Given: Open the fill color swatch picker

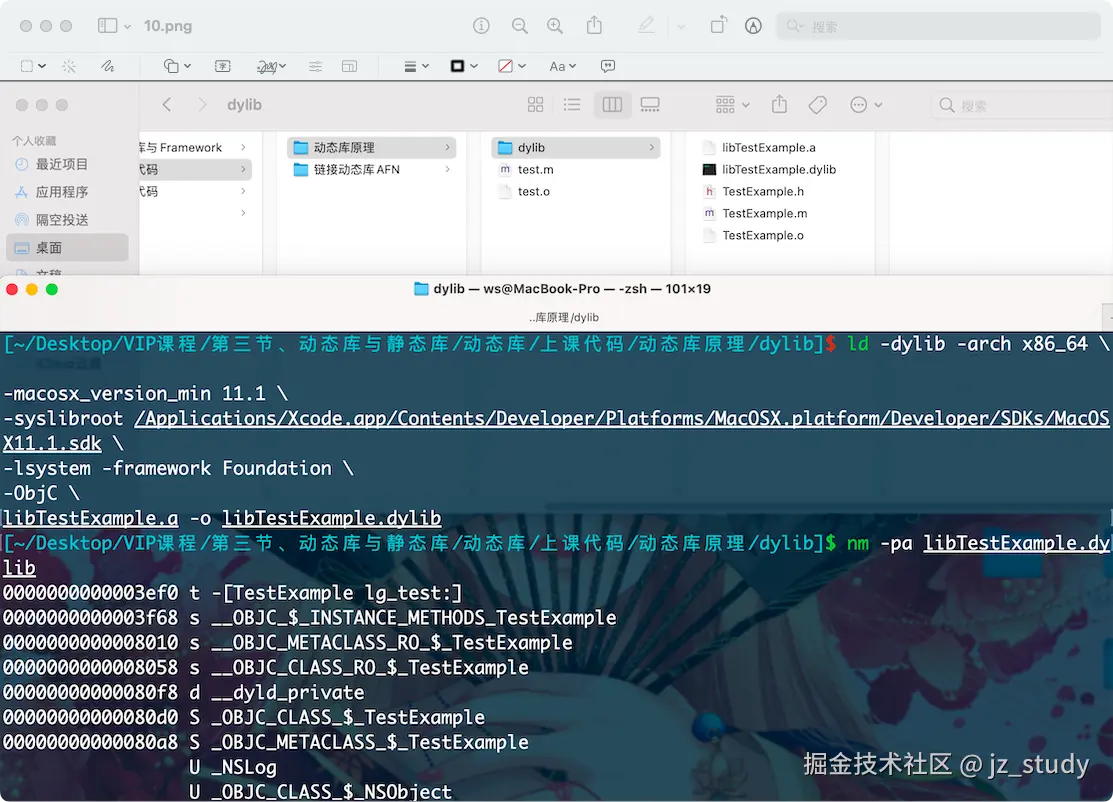Looking at the screenshot, I should pos(512,66).
